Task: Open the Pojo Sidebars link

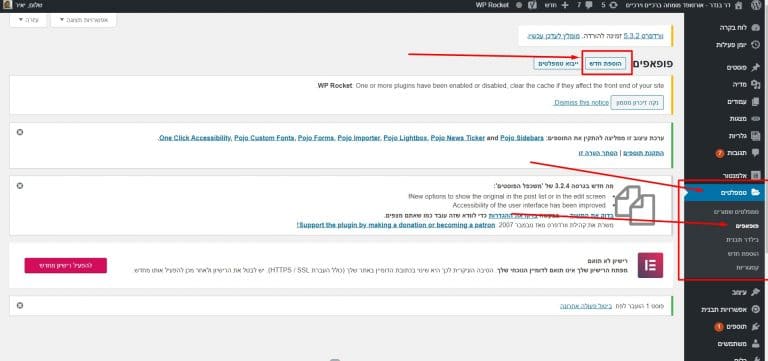Action: [522, 138]
